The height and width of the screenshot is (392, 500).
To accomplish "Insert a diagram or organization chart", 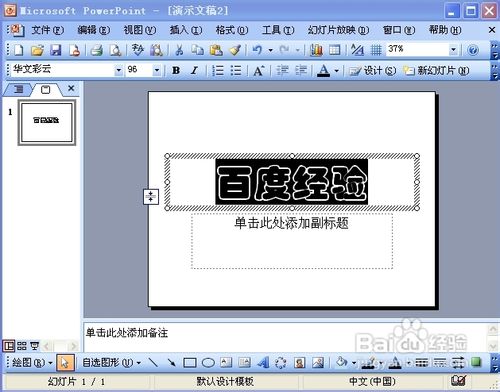I will pyautogui.click(x=281, y=362).
